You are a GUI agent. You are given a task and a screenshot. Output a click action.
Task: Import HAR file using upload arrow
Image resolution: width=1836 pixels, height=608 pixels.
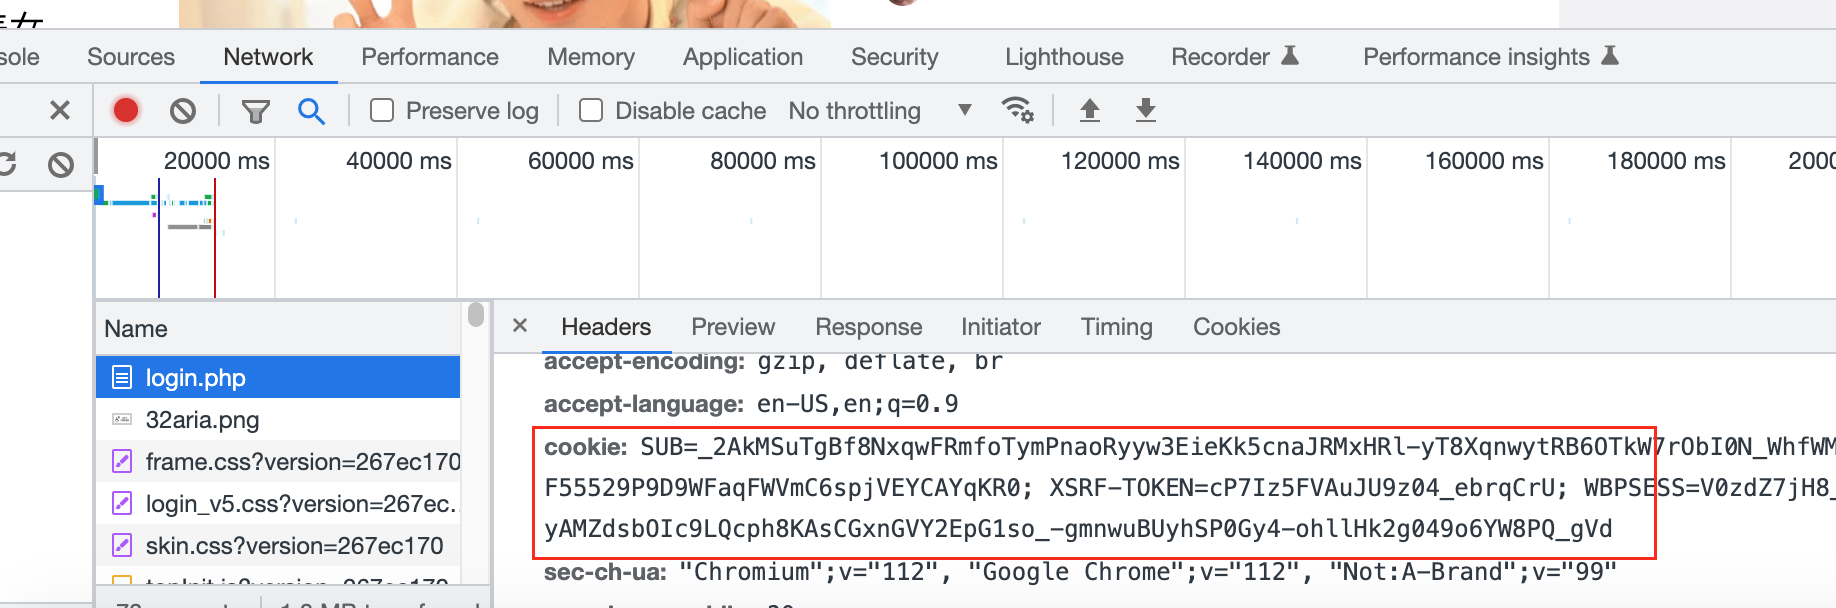coord(1090,110)
